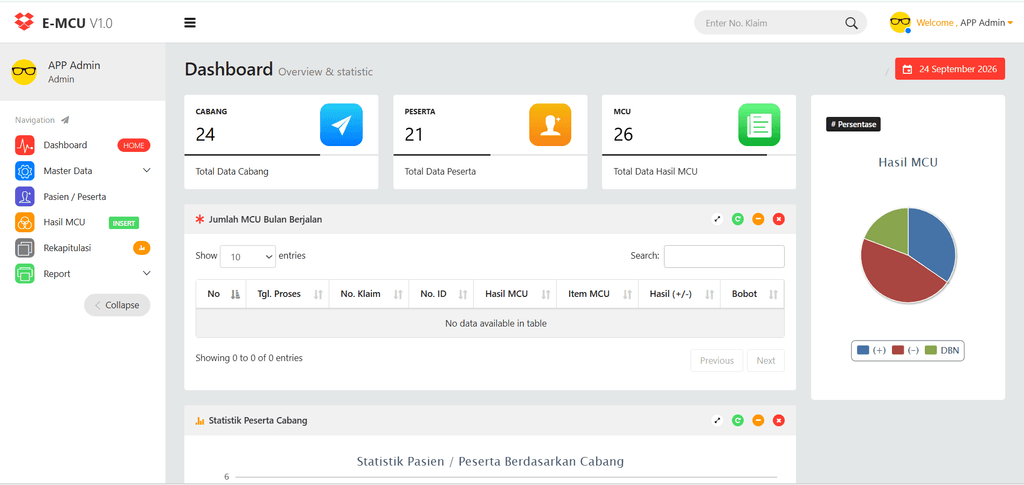Click the navigation paper-plane icon
The image size is (1024, 485).
point(65,120)
